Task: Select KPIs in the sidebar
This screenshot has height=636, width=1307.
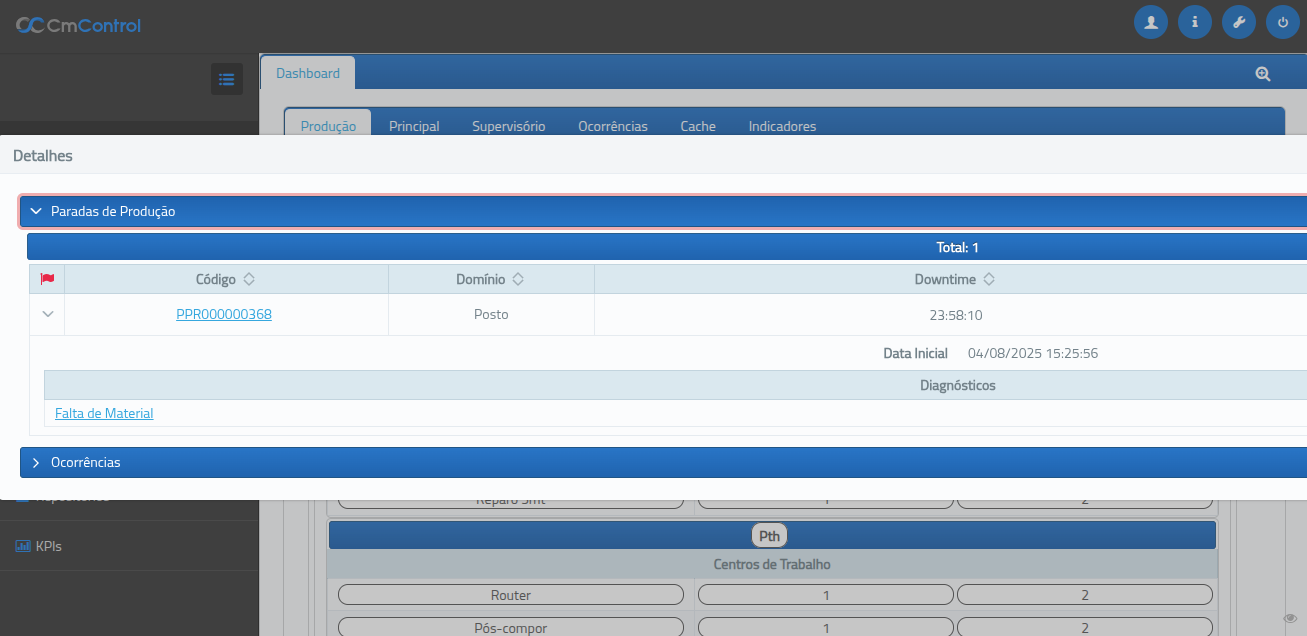Action: [48, 546]
